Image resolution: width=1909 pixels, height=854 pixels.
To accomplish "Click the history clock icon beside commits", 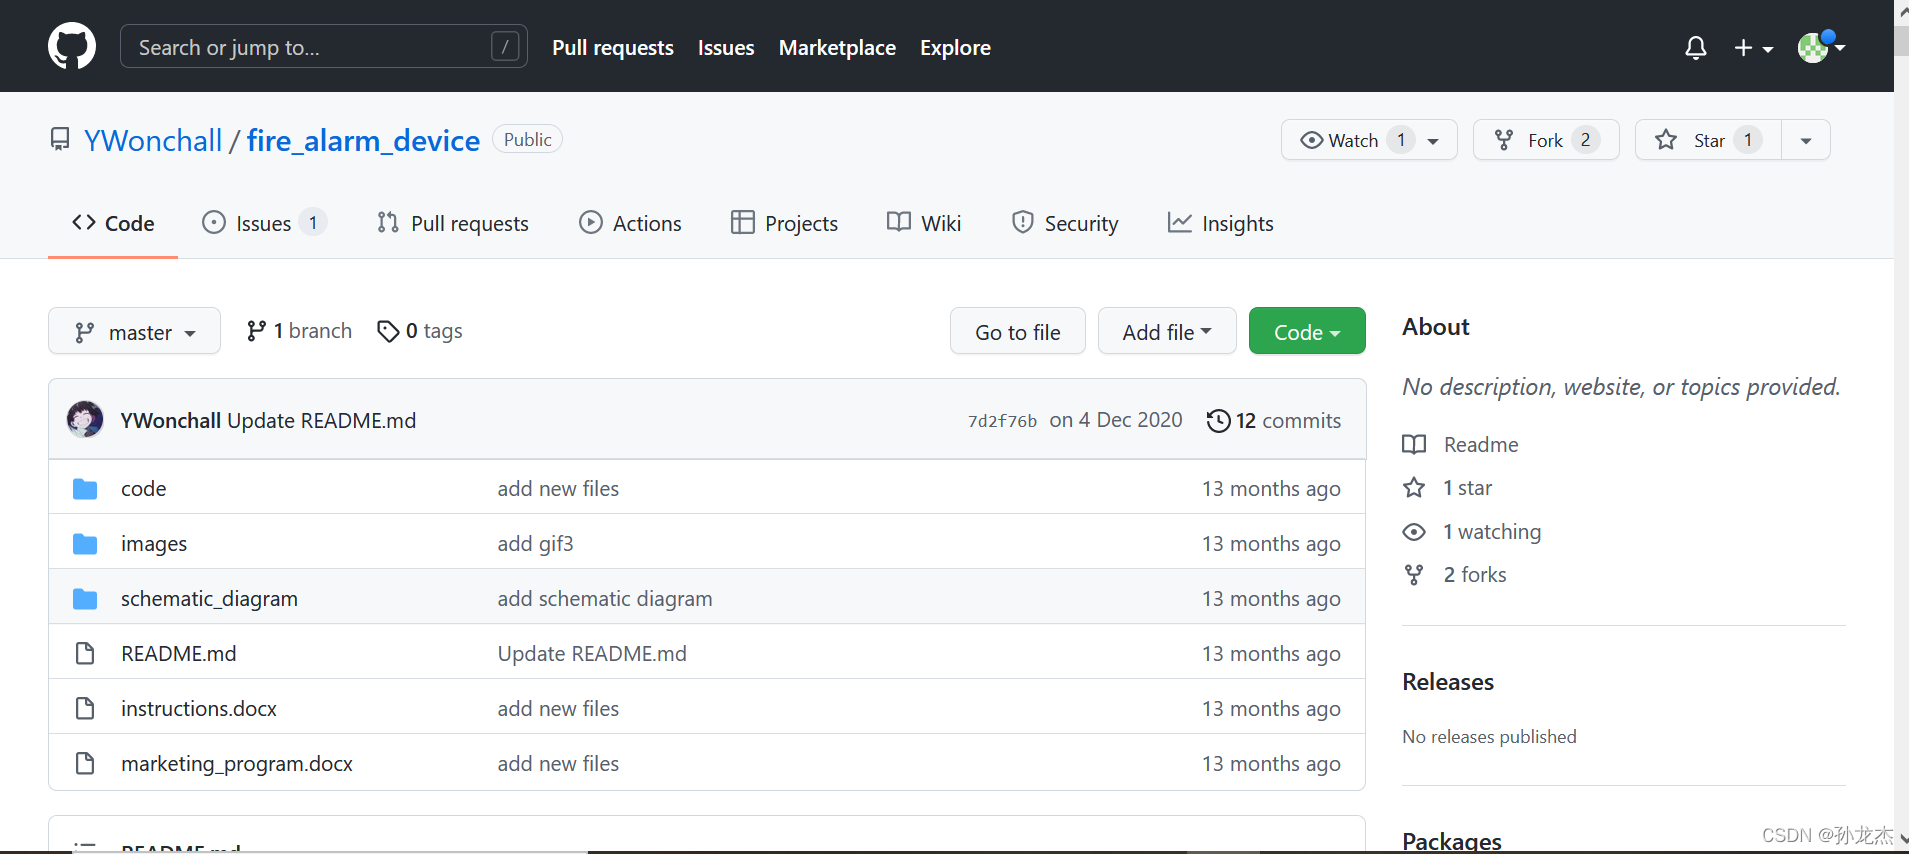I will (1218, 421).
